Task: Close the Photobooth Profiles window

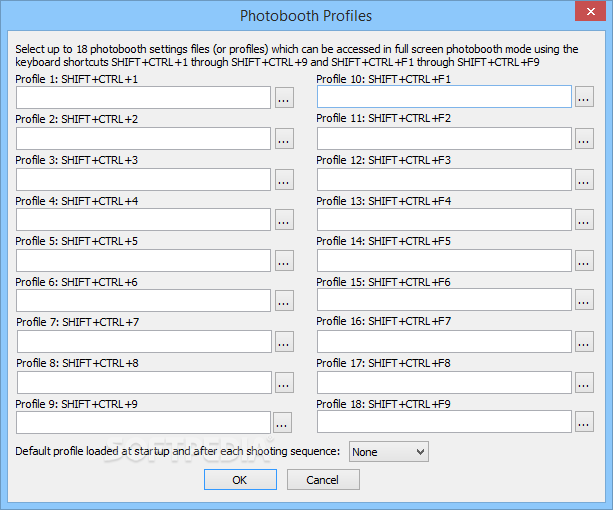Action: [590, 11]
